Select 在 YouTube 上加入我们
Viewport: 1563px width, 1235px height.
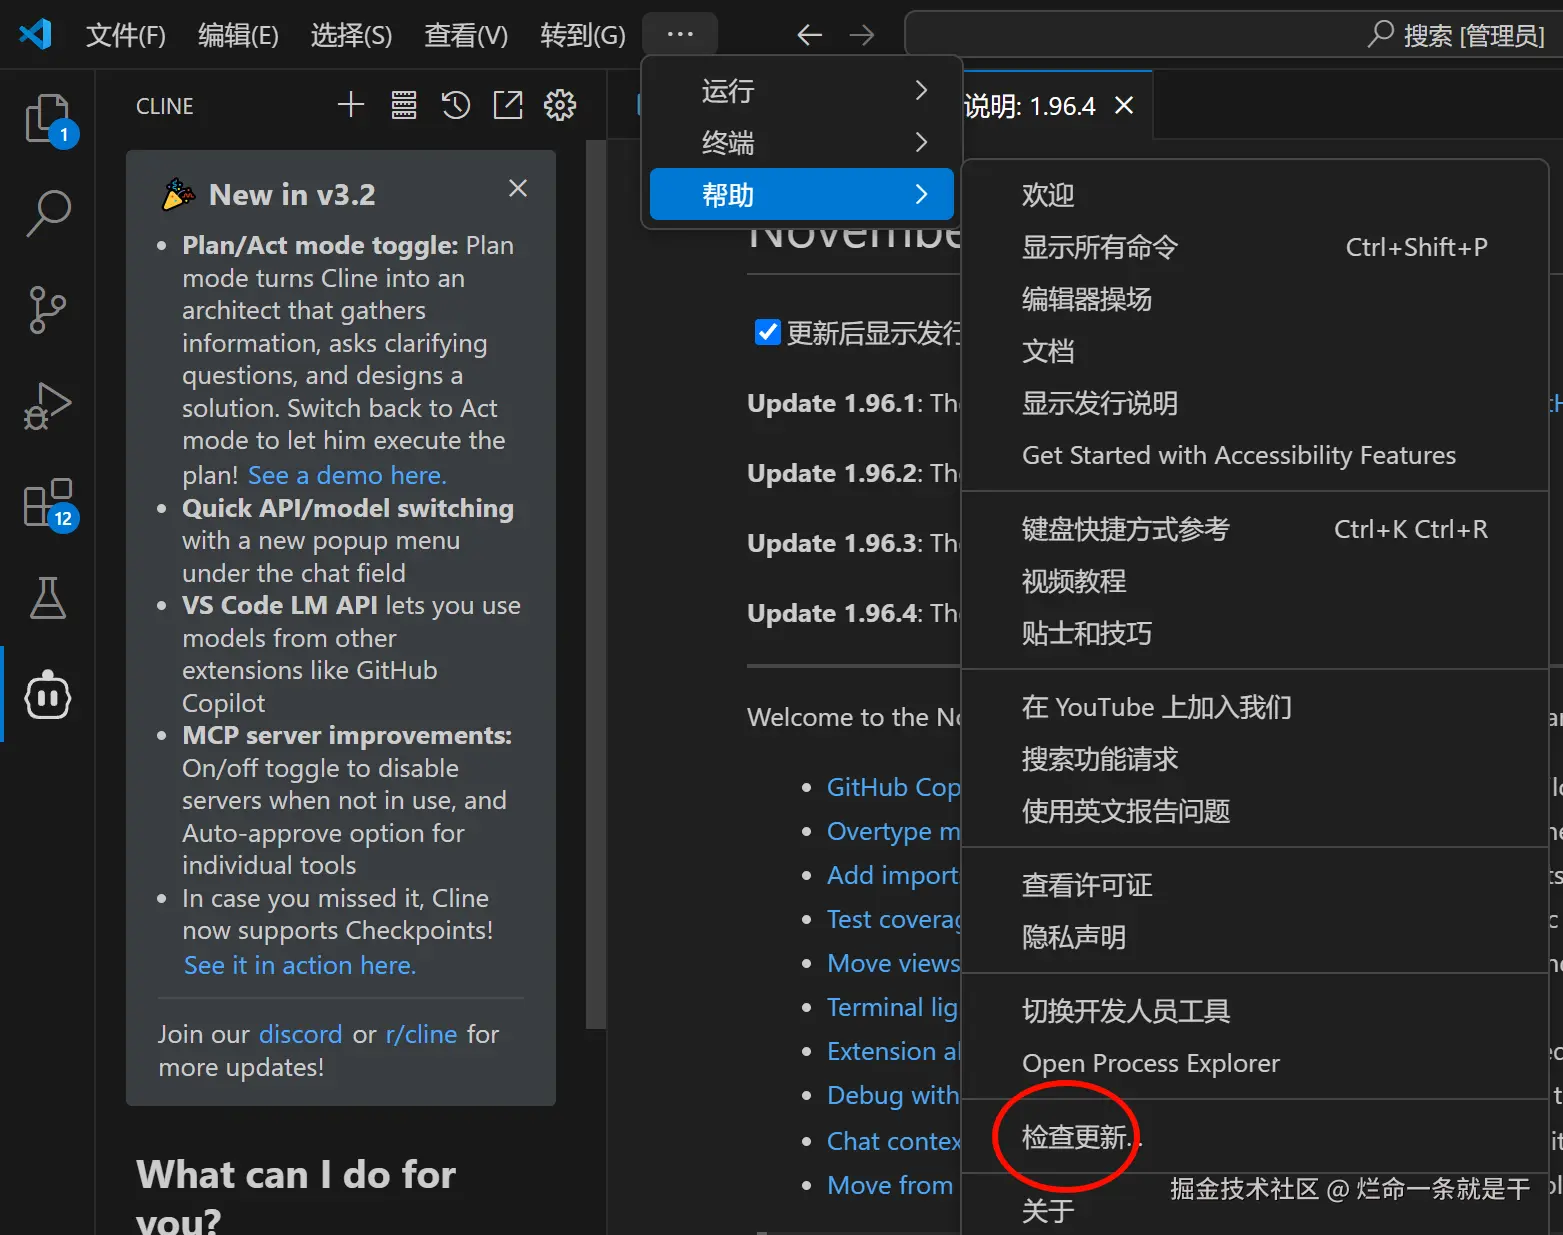tap(1255, 707)
